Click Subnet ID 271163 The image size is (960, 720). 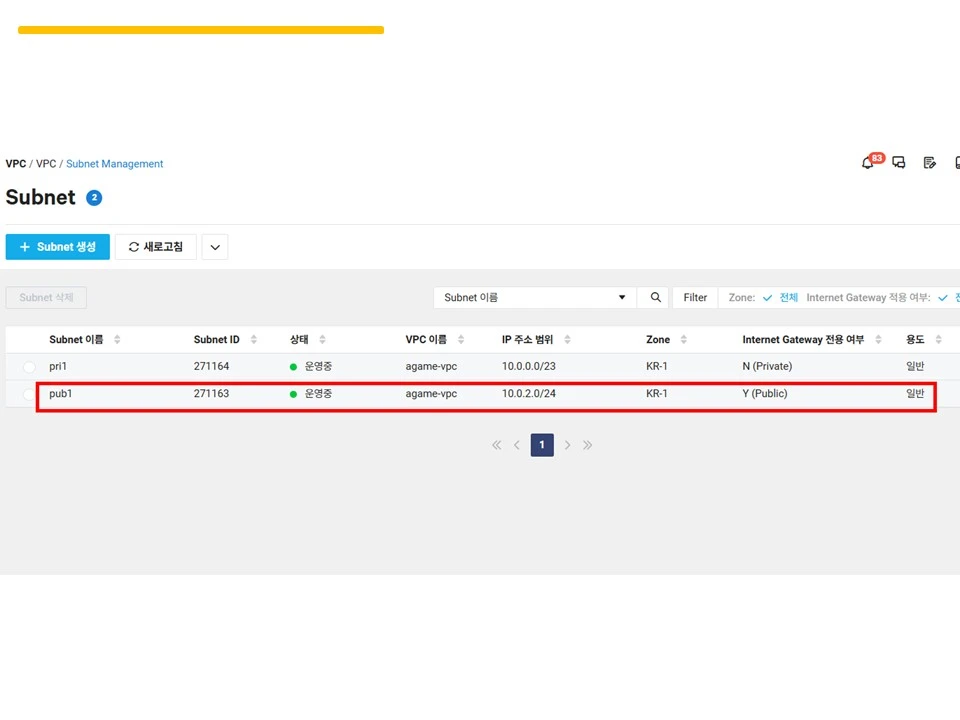tap(211, 394)
